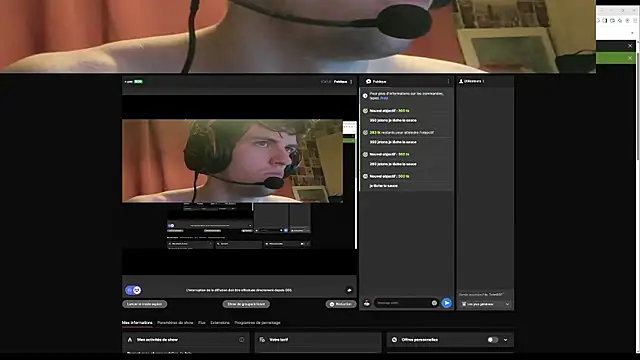The width and height of the screenshot is (640, 360).
Task: Start a 'Show de groupe/à ticket'
Action: pos(246,304)
